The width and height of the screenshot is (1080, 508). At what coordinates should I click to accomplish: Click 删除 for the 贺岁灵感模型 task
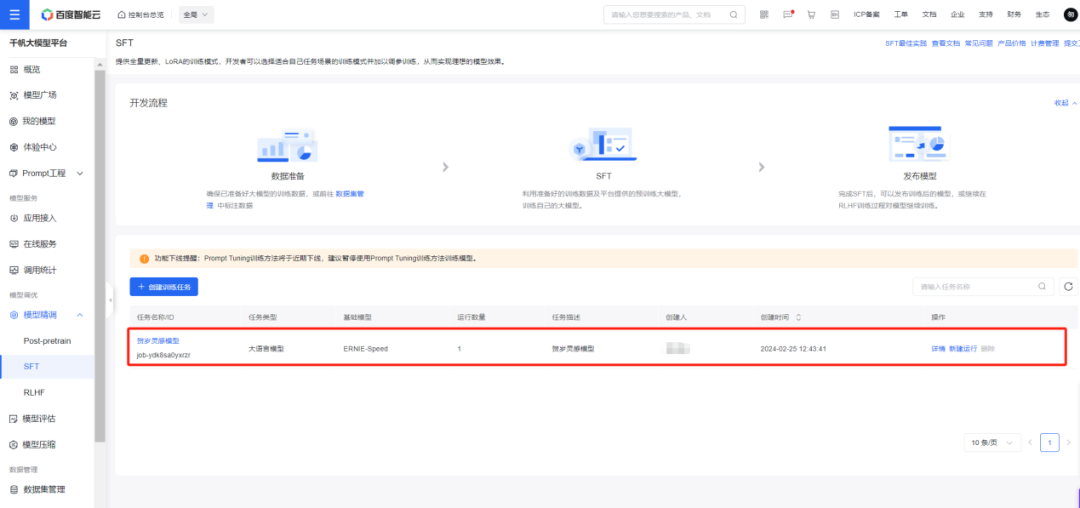pyautogui.click(x=988, y=348)
